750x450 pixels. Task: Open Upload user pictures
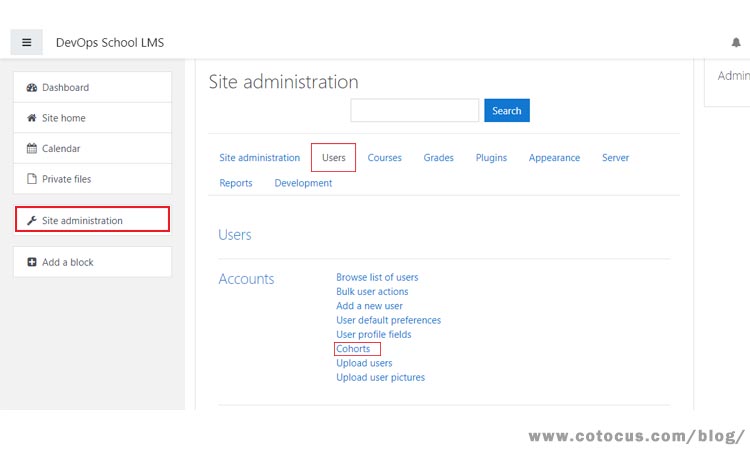click(380, 378)
